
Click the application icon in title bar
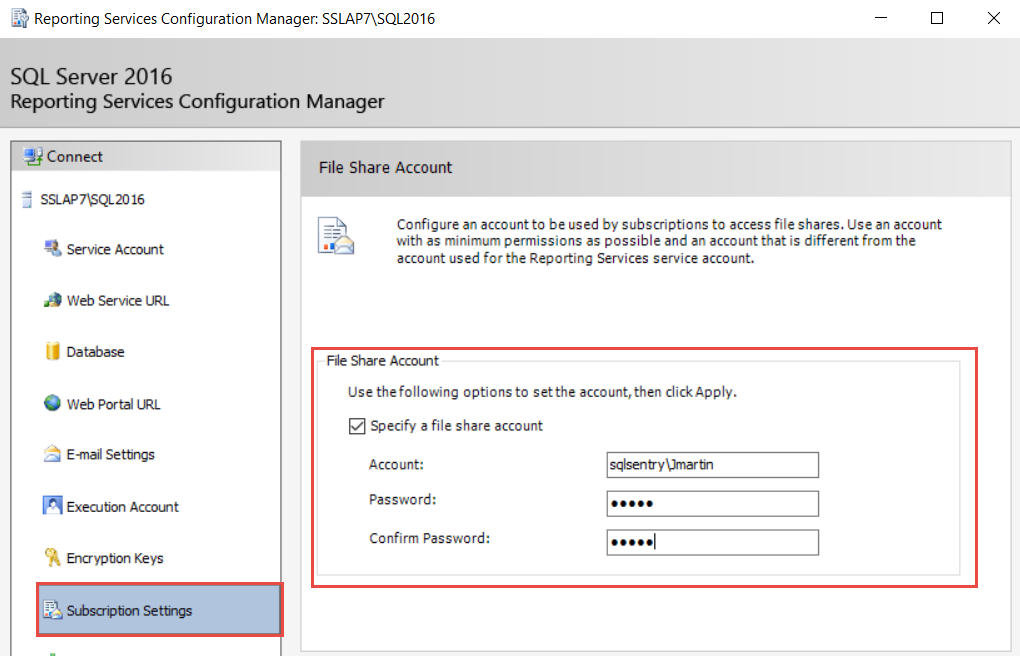coord(20,18)
